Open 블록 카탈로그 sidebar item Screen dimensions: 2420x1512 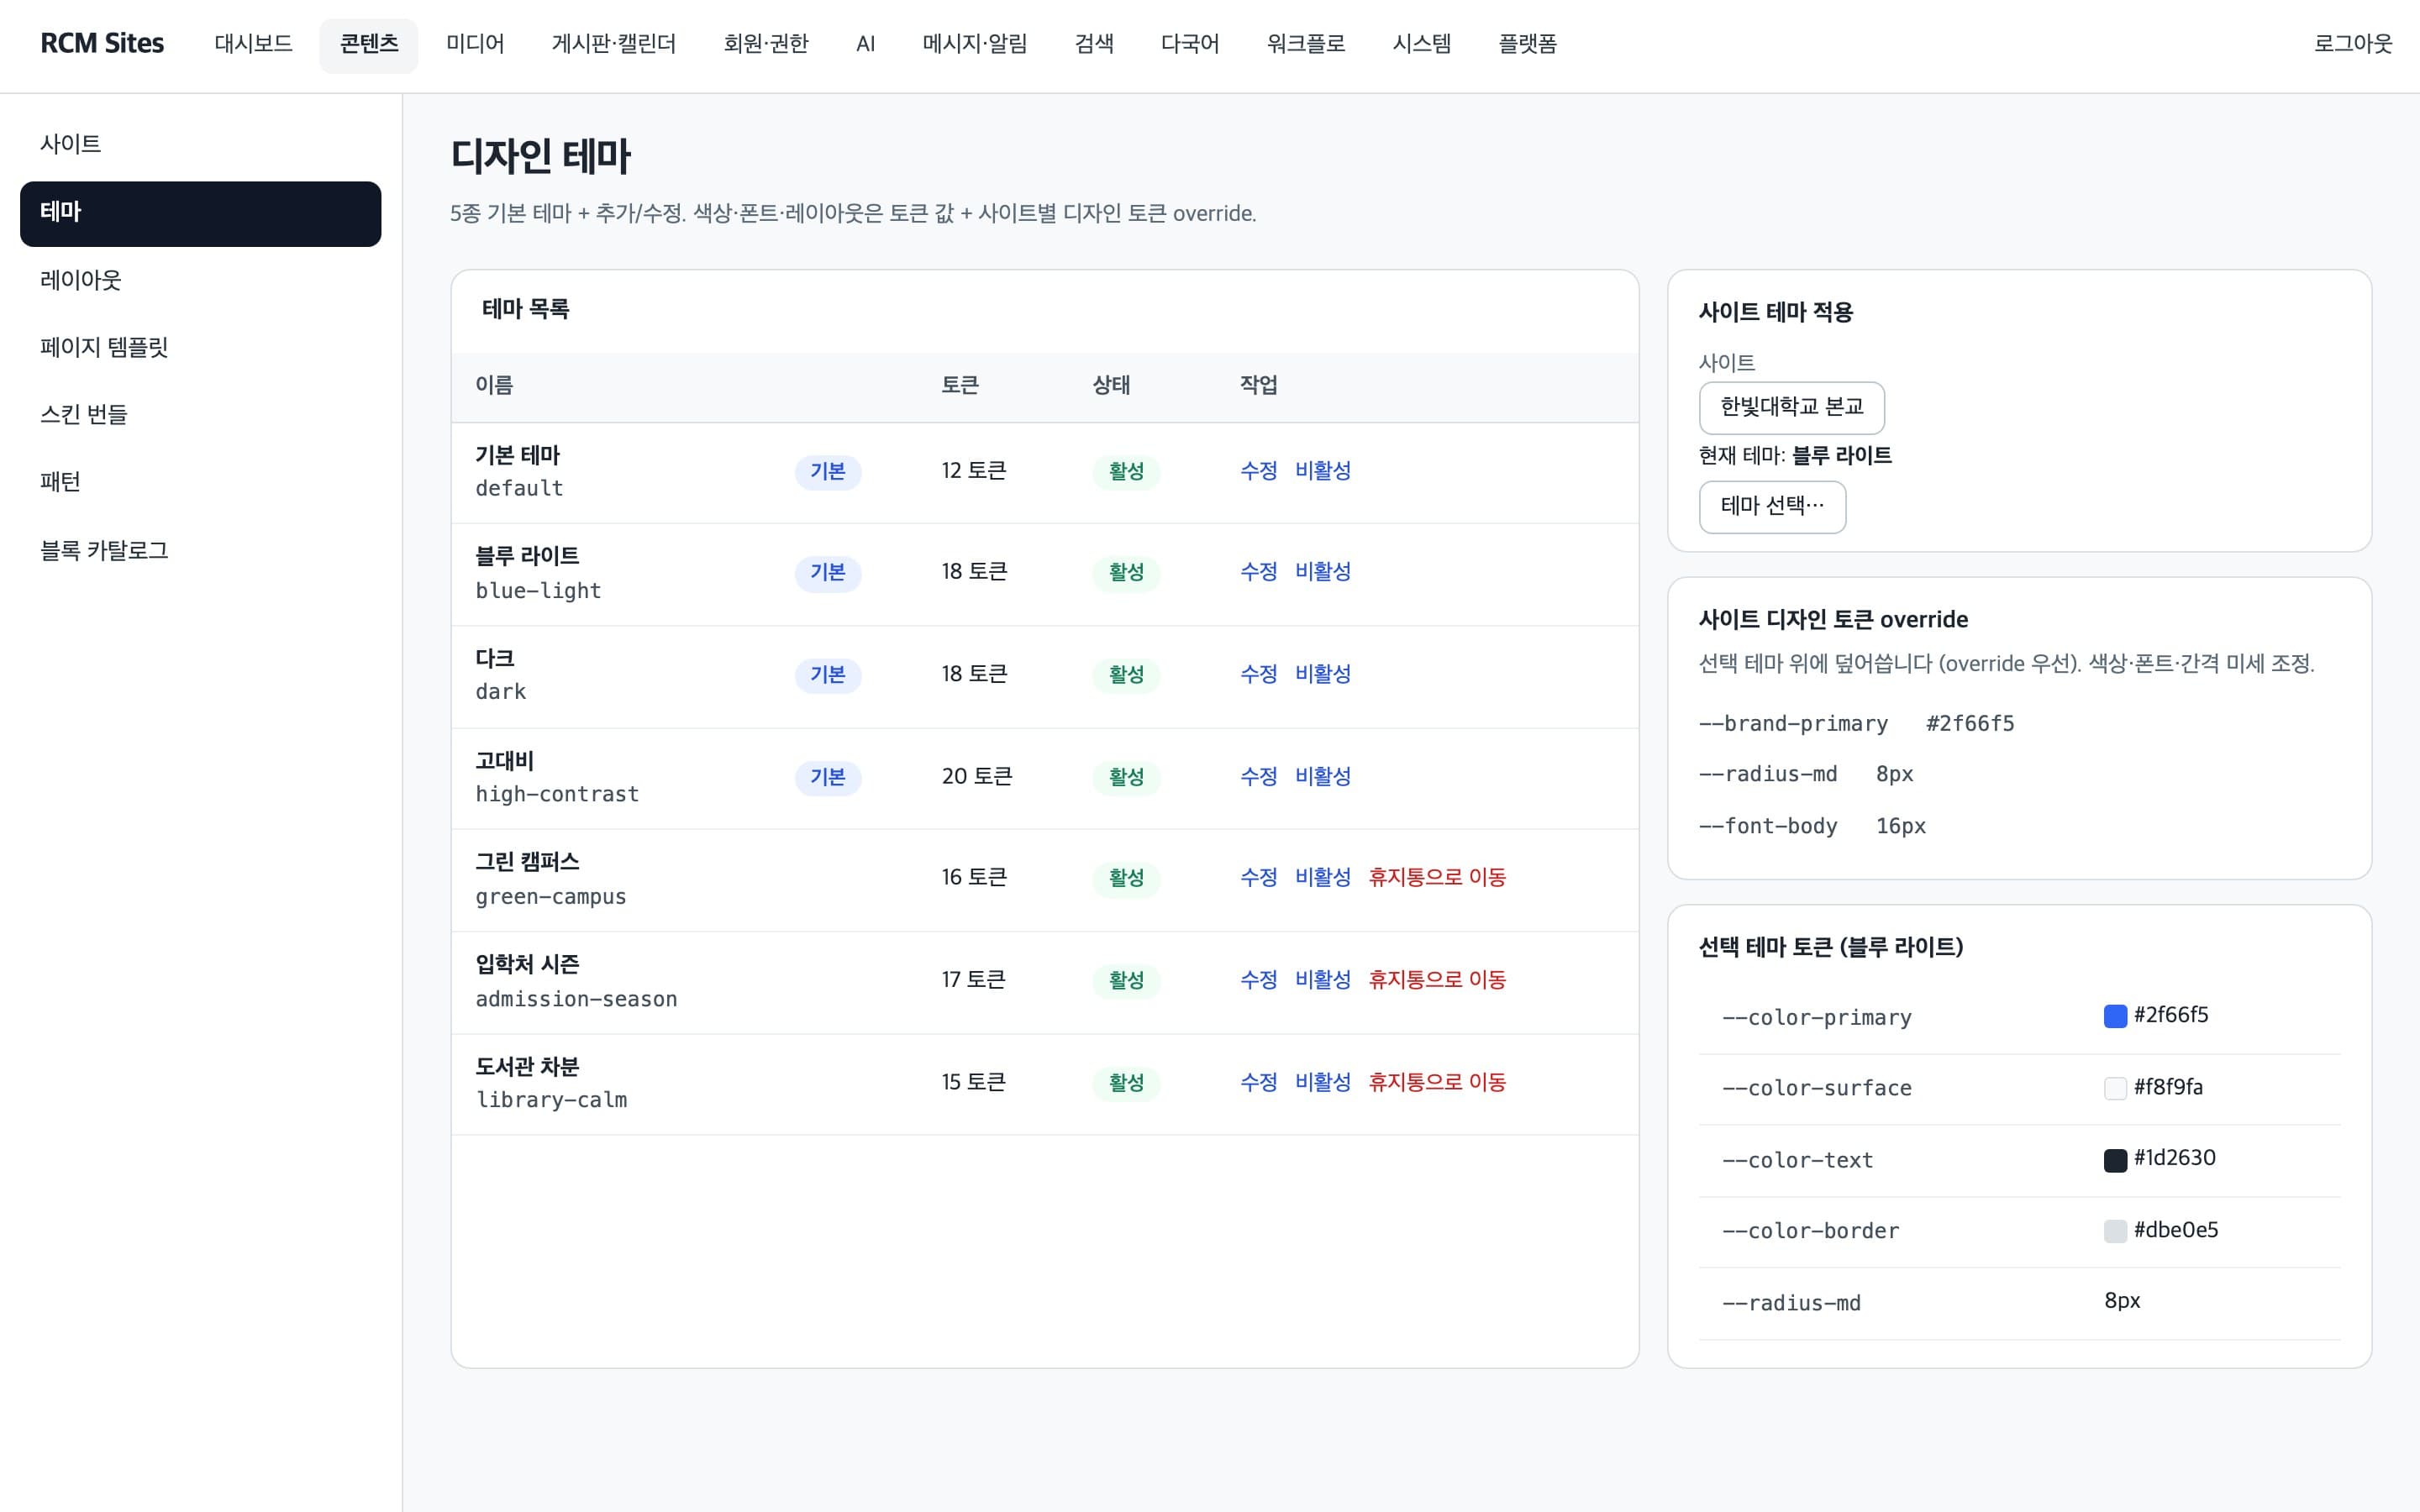(x=200, y=550)
